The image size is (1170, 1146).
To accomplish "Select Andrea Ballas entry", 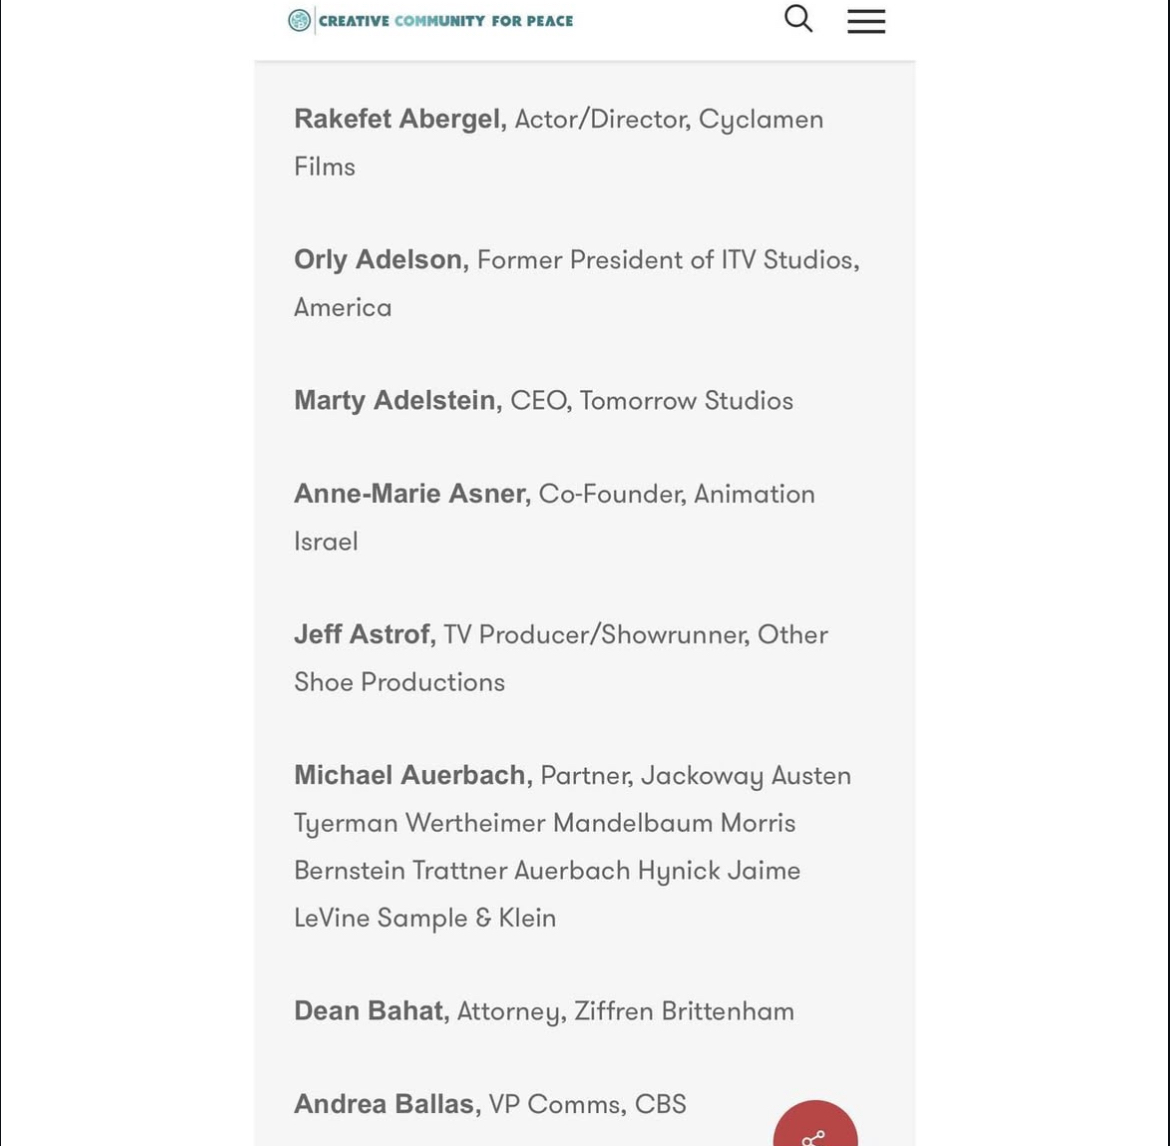I will click(489, 1104).
